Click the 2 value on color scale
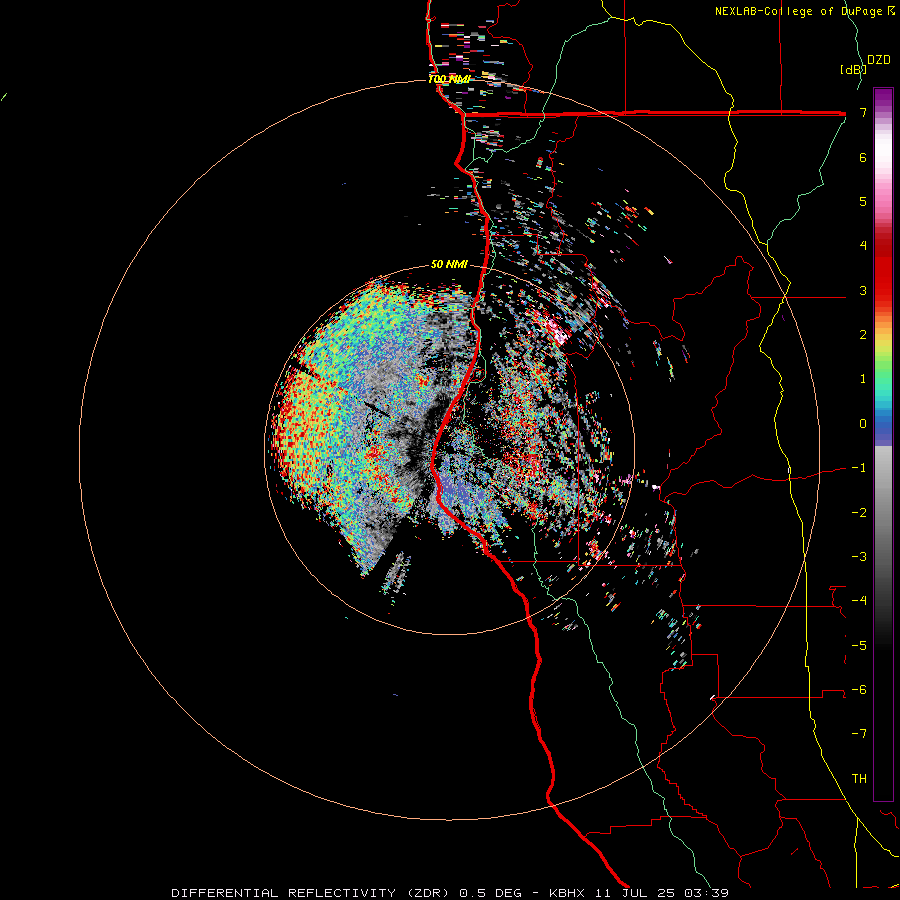Screen dimensions: 900x900 (863, 335)
